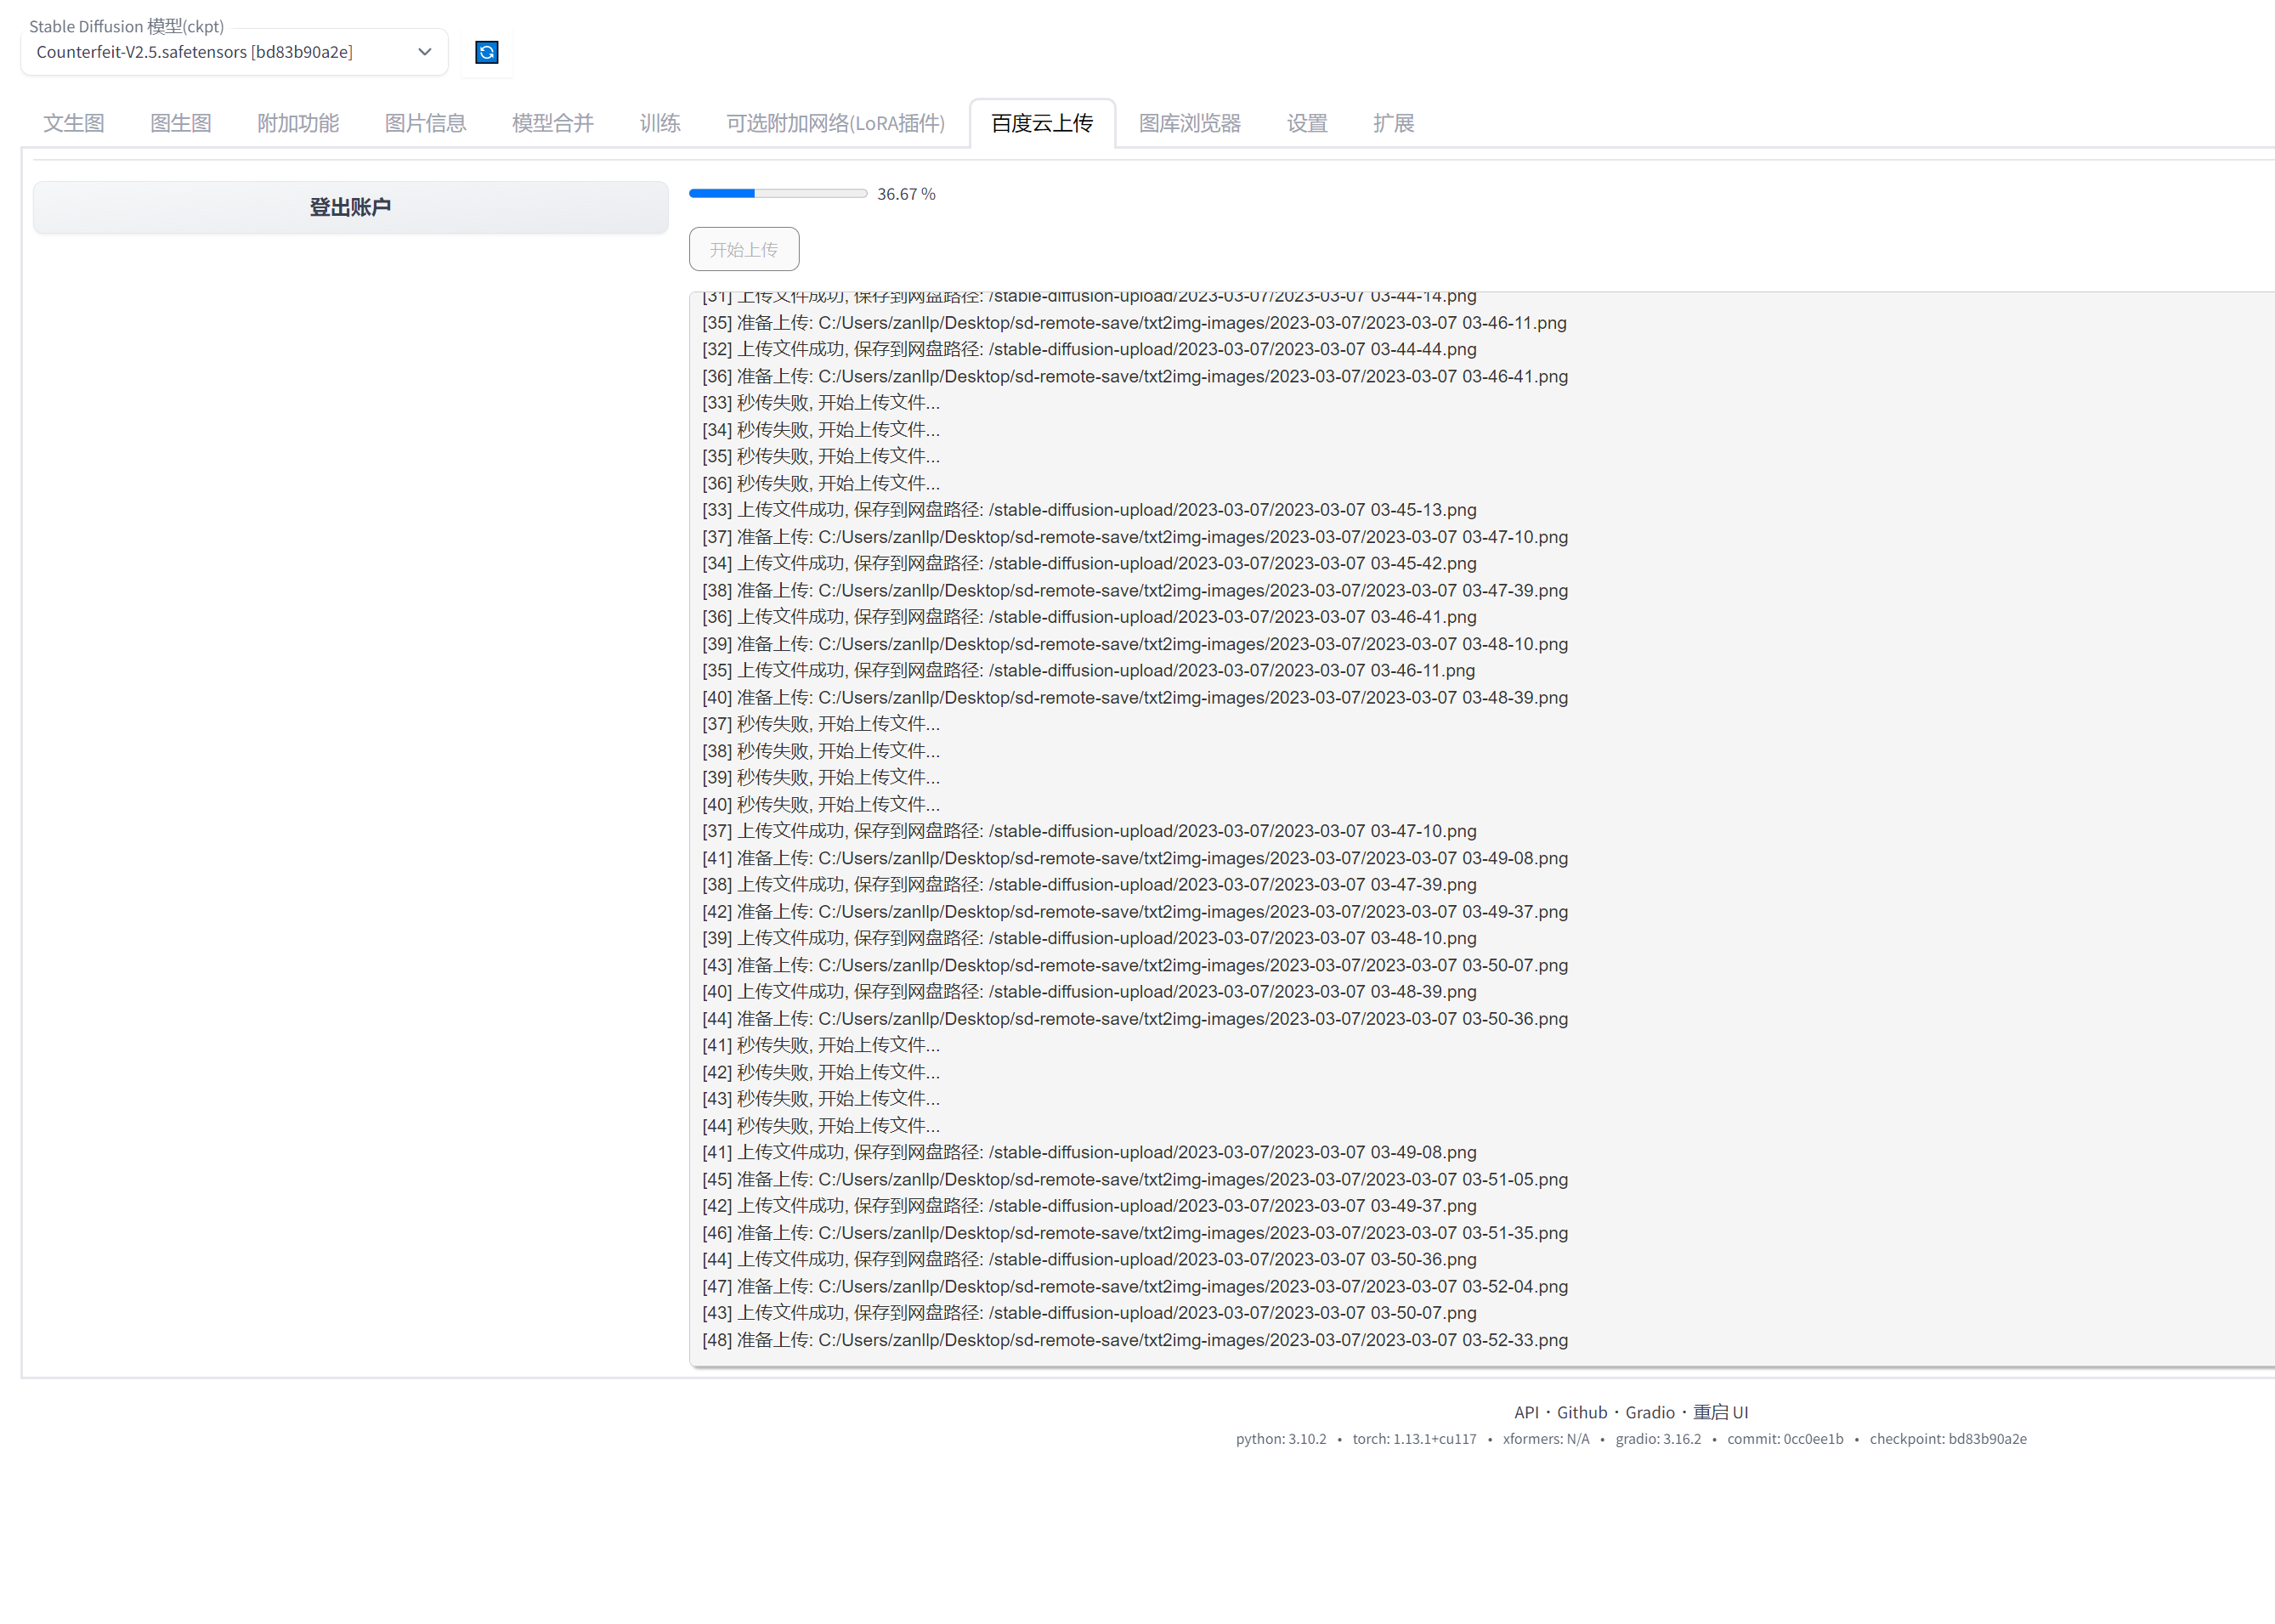Select the 训练 tab
The width and height of the screenshot is (2275, 1624).
[x=660, y=123]
